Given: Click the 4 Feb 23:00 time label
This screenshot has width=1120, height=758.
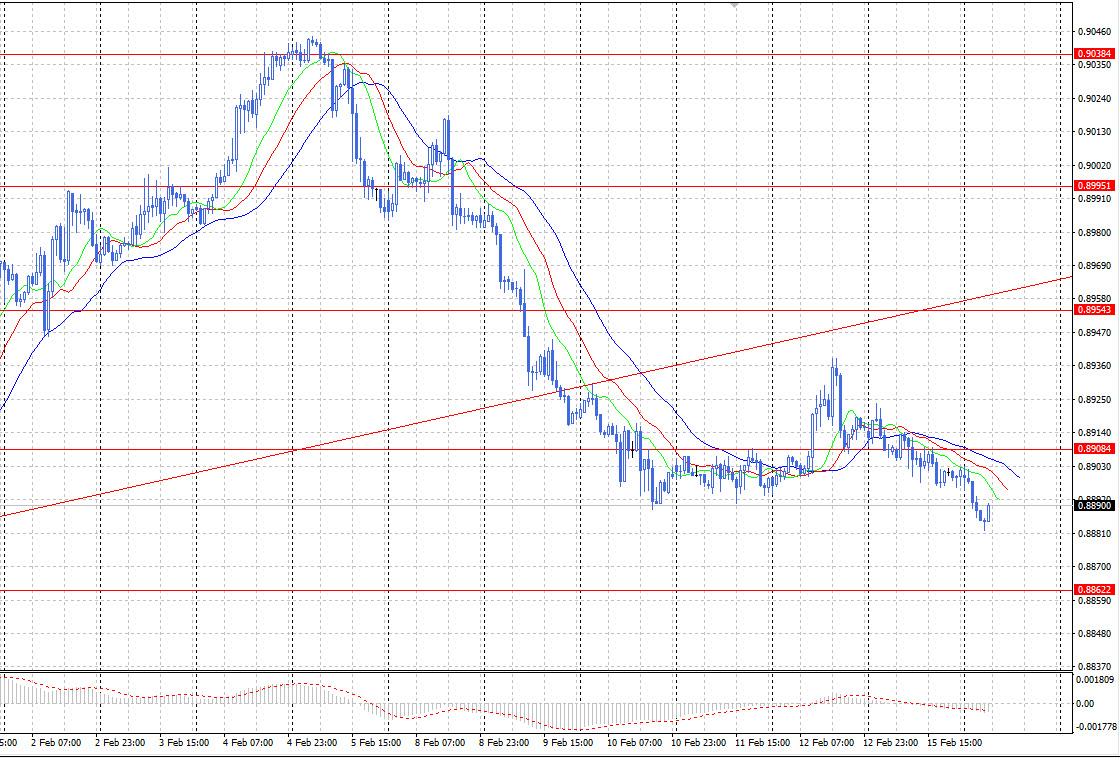Looking at the screenshot, I should tap(312, 742).
